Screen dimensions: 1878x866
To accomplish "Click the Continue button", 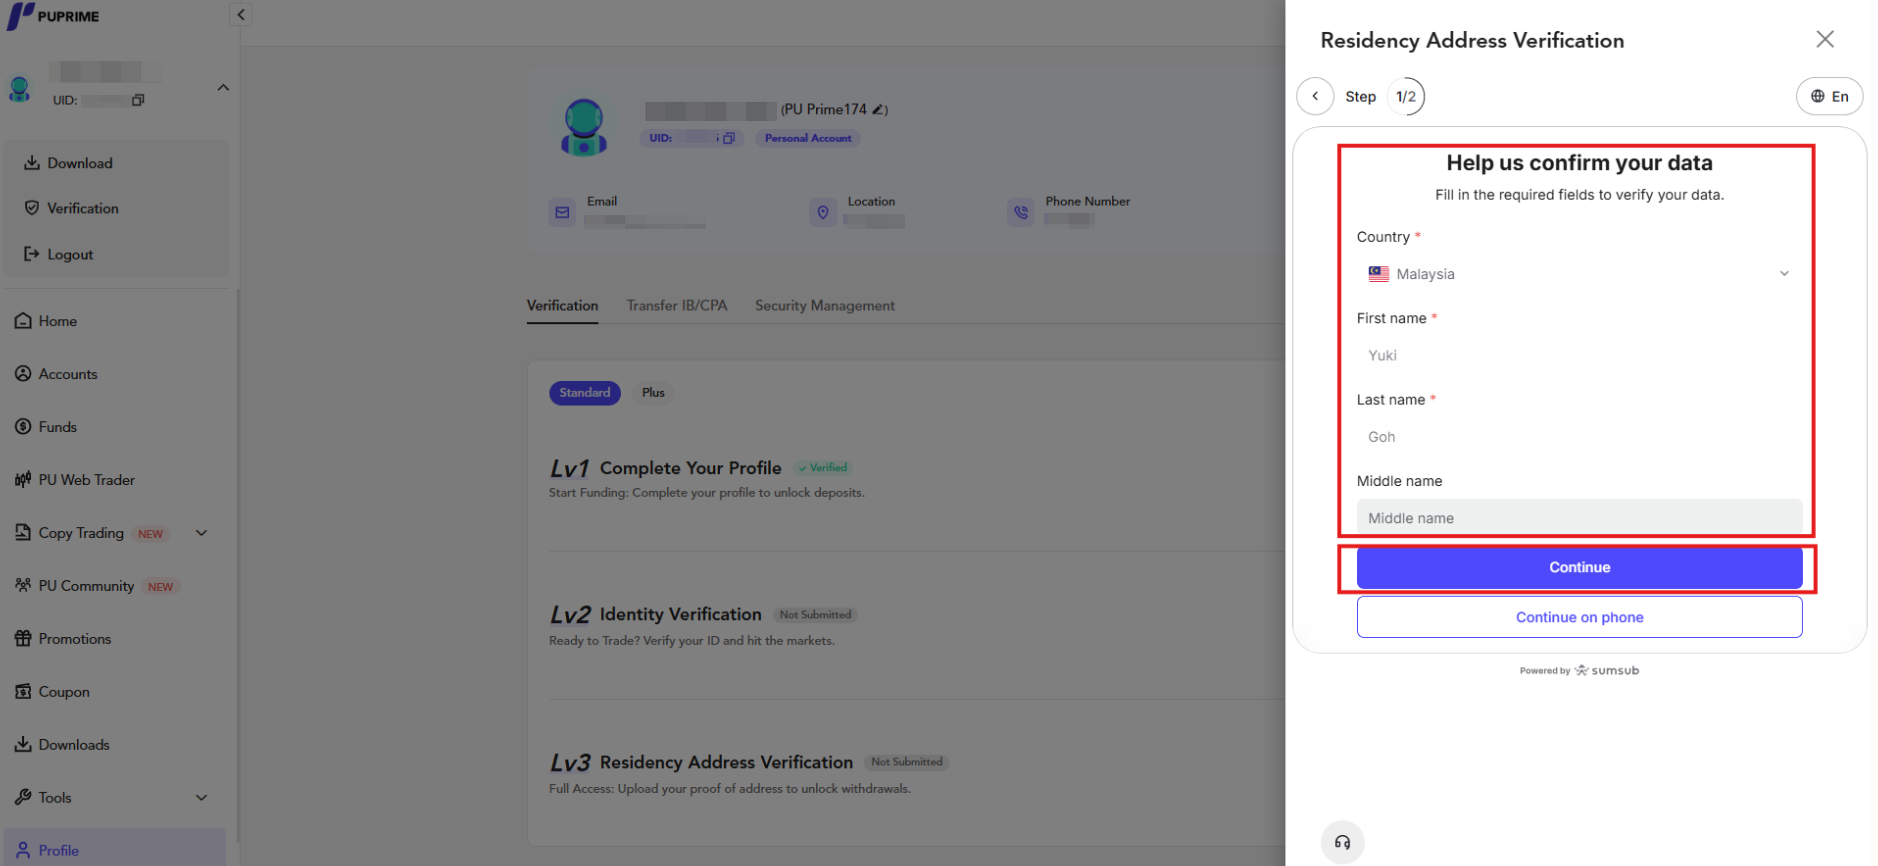I will click(1579, 567).
